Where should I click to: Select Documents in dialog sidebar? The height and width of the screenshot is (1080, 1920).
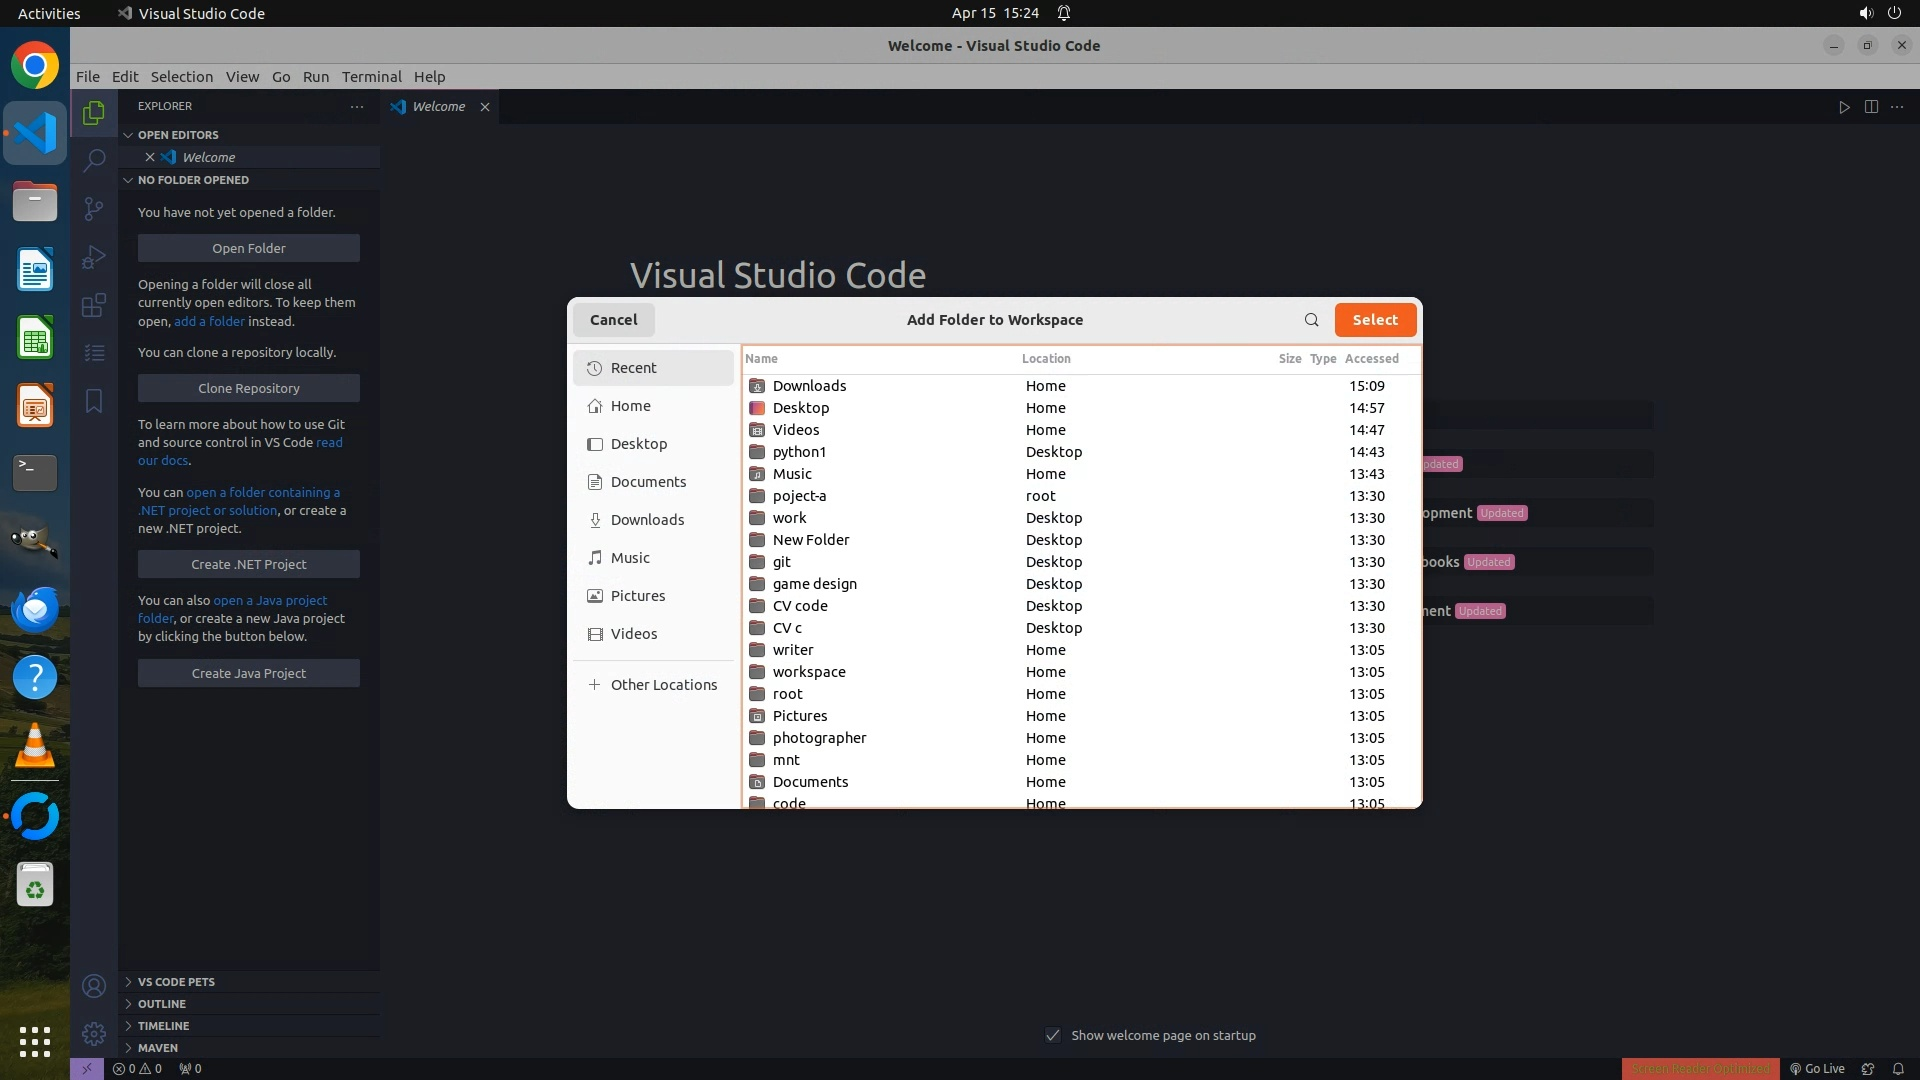point(648,482)
